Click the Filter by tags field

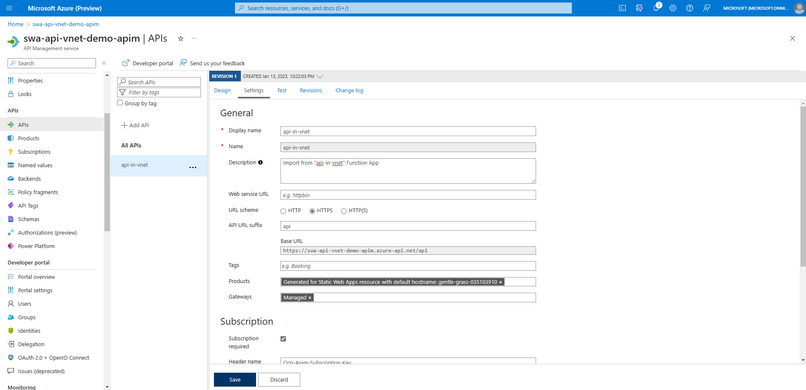(x=159, y=92)
